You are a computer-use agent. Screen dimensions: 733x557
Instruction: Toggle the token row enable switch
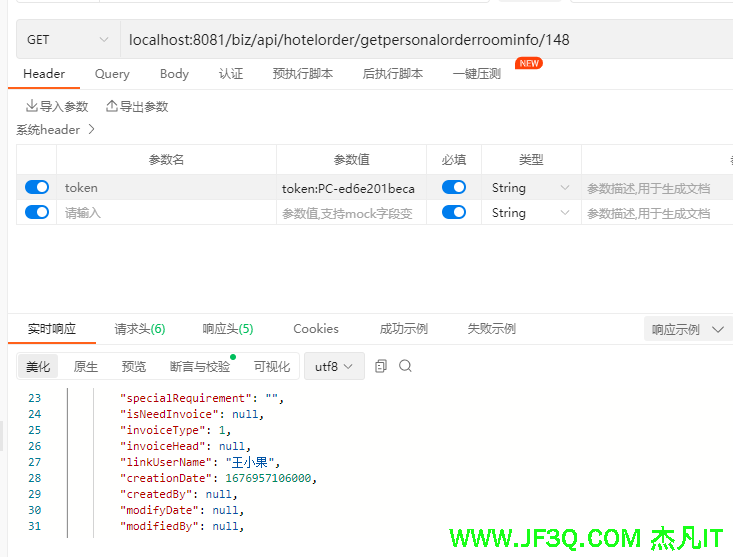(x=37, y=187)
